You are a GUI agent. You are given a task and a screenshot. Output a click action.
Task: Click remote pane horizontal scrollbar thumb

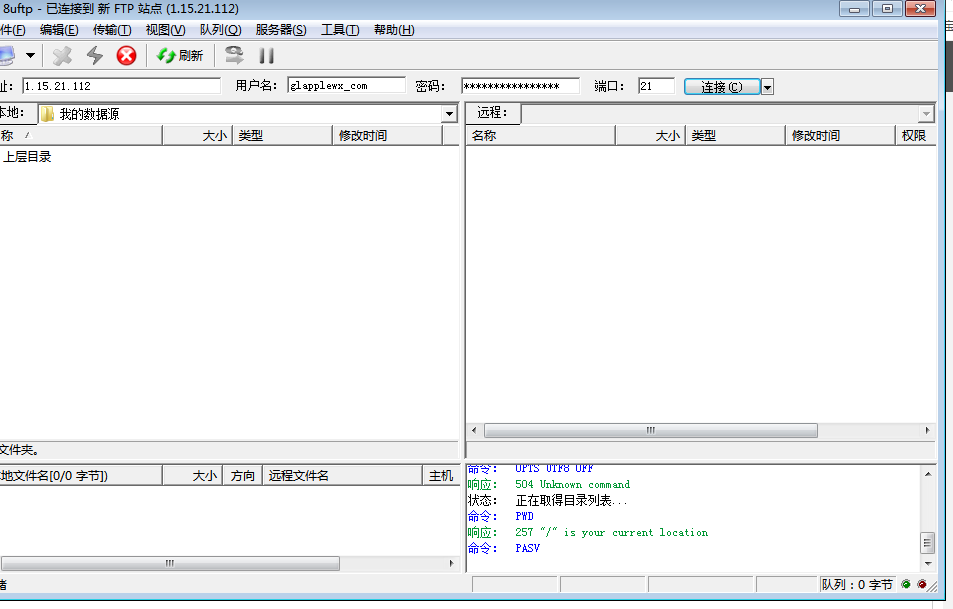pos(651,430)
